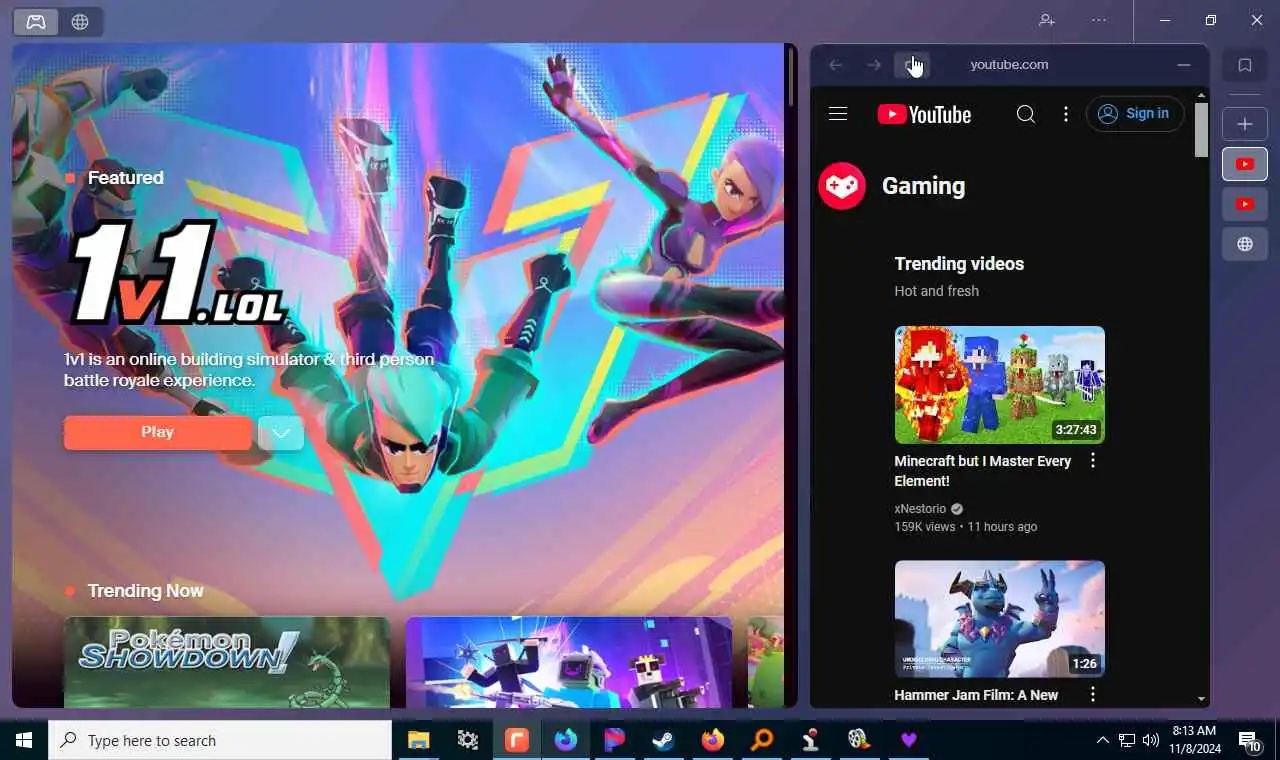Collapse the youtube.com side panel with dash button

click(x=1184, y=65)
